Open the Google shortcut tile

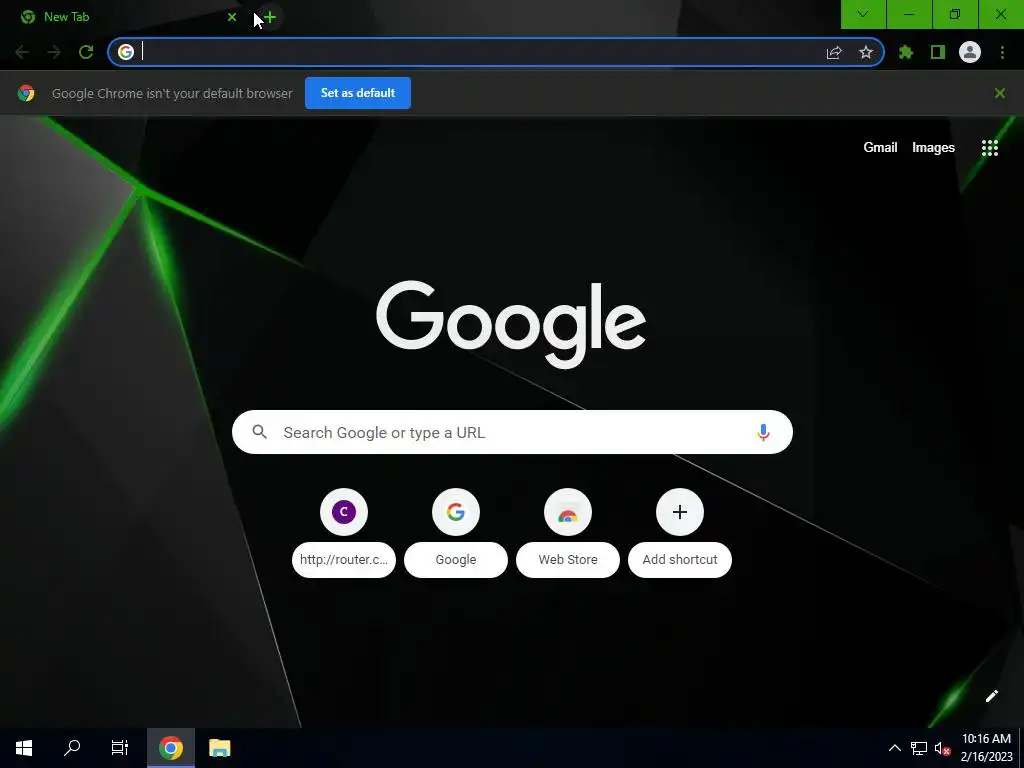[x=456, y=512]
